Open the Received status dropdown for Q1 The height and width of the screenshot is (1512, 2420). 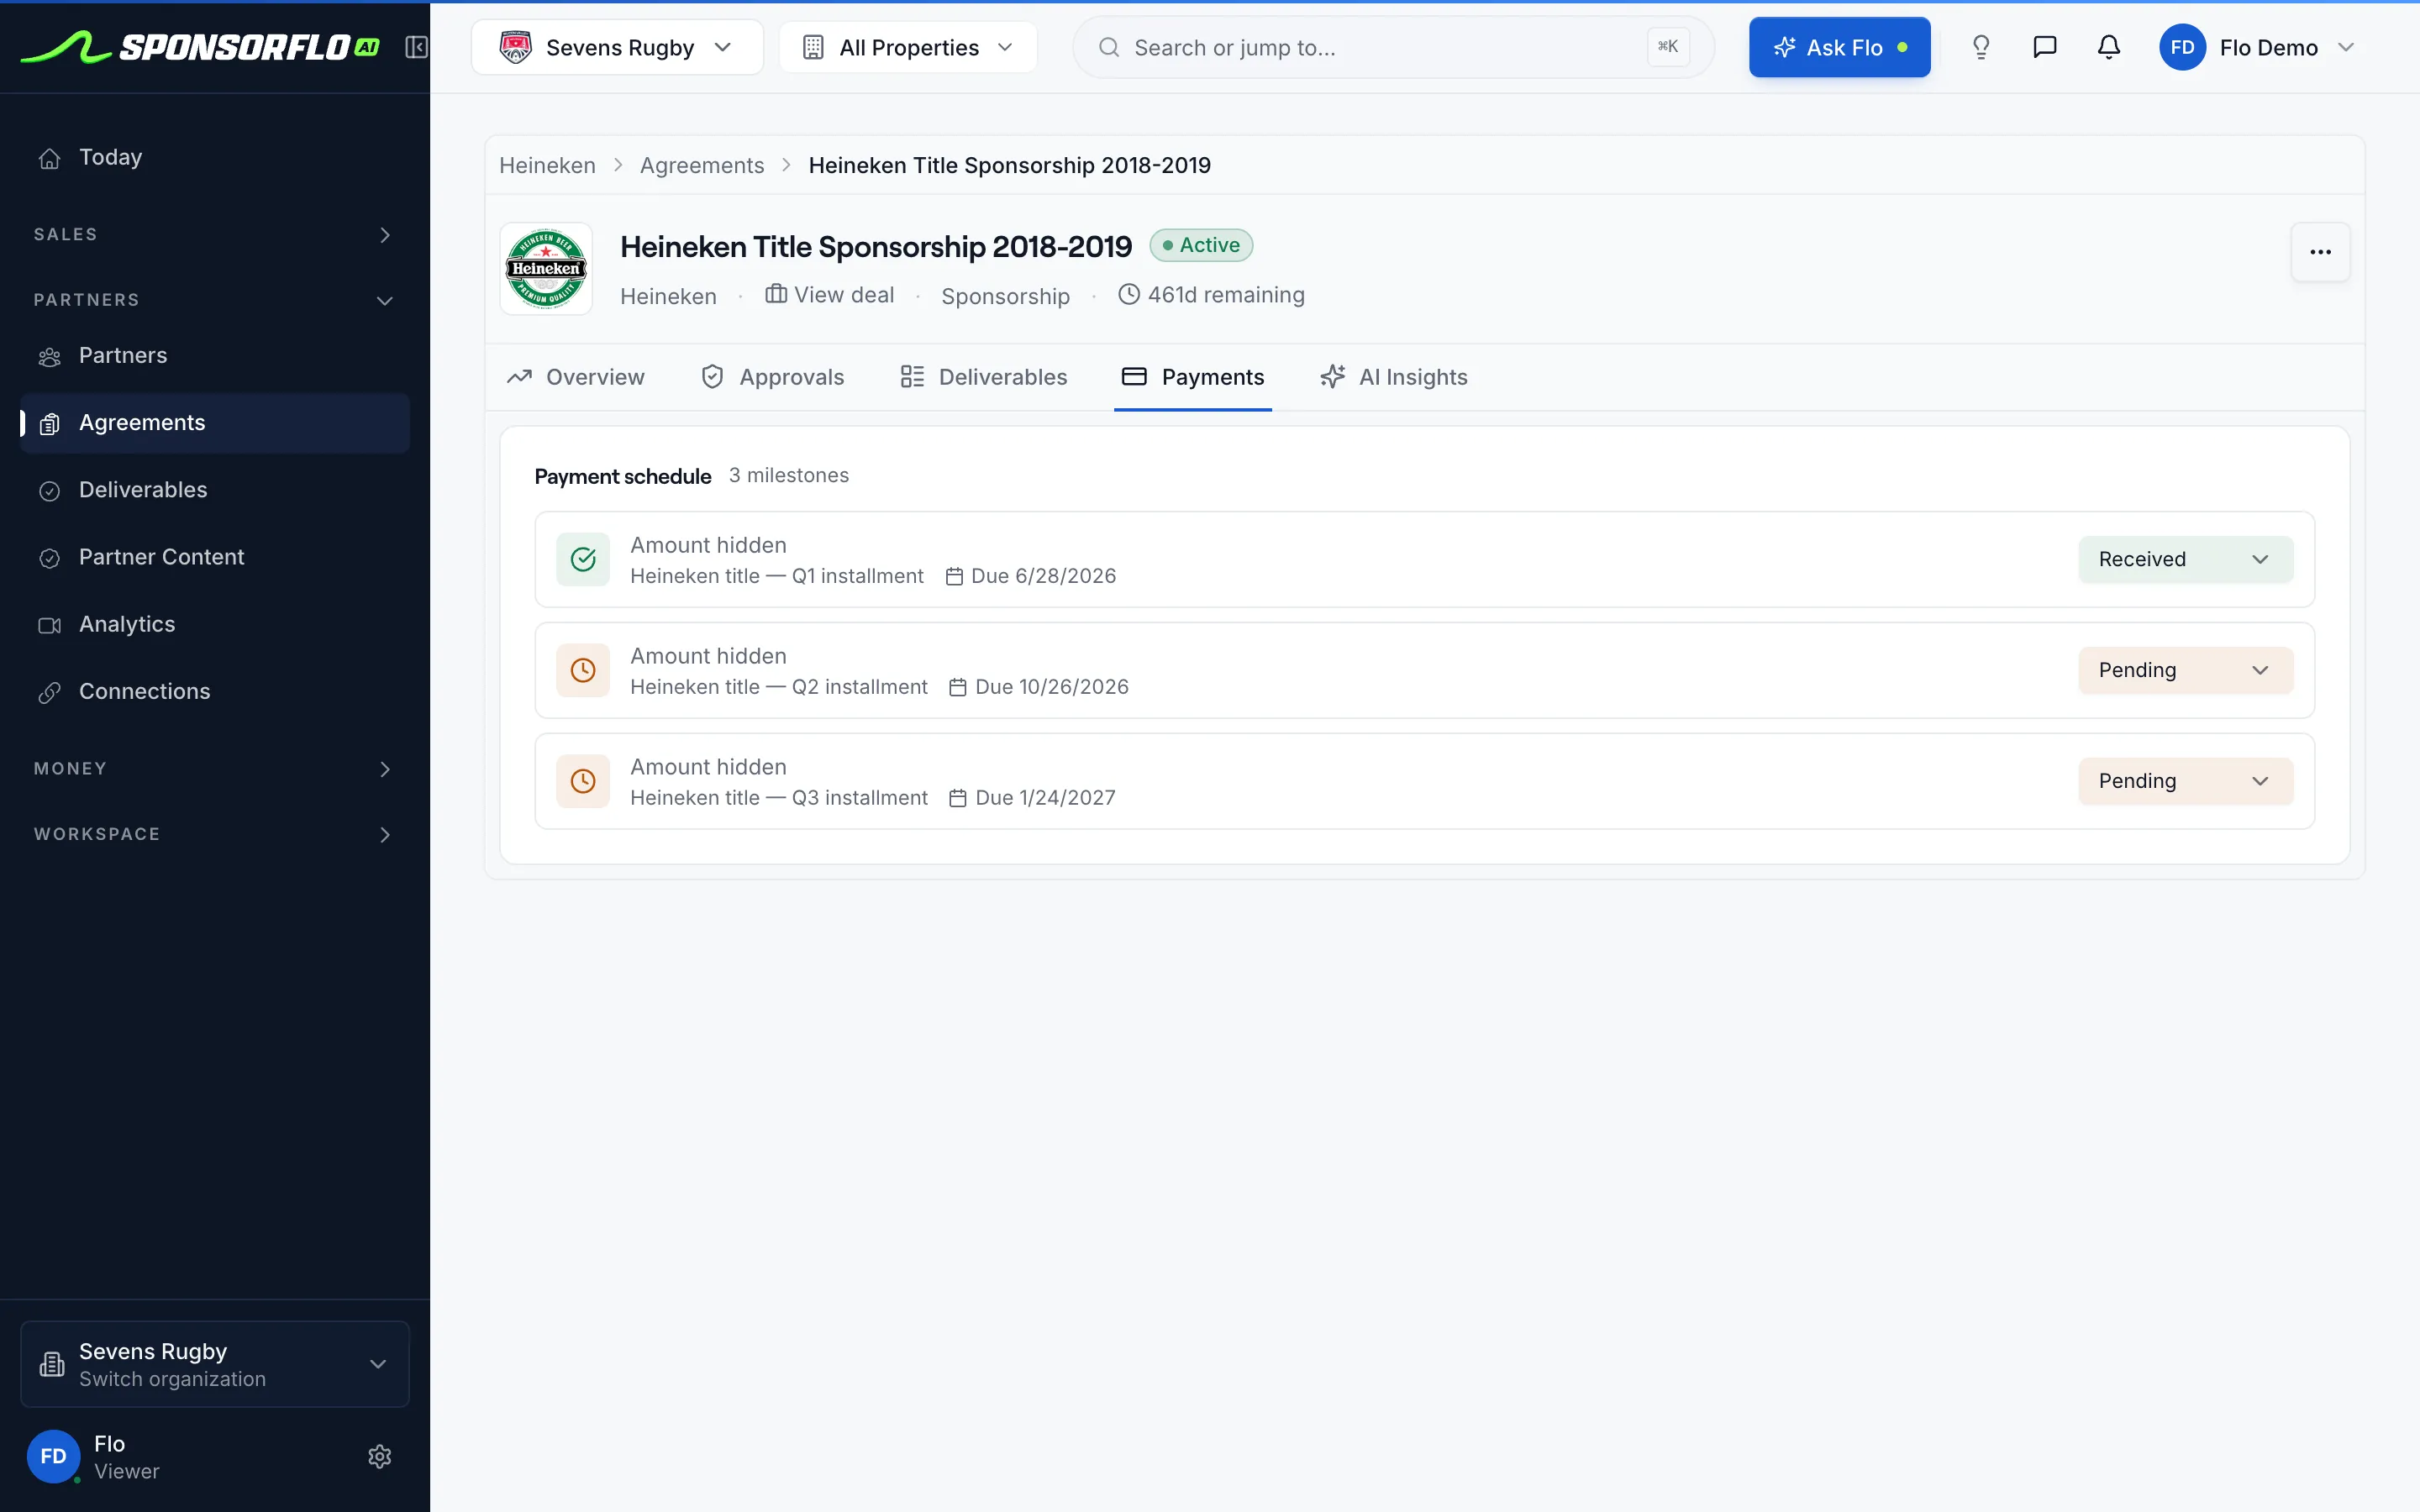[2185, 559]
